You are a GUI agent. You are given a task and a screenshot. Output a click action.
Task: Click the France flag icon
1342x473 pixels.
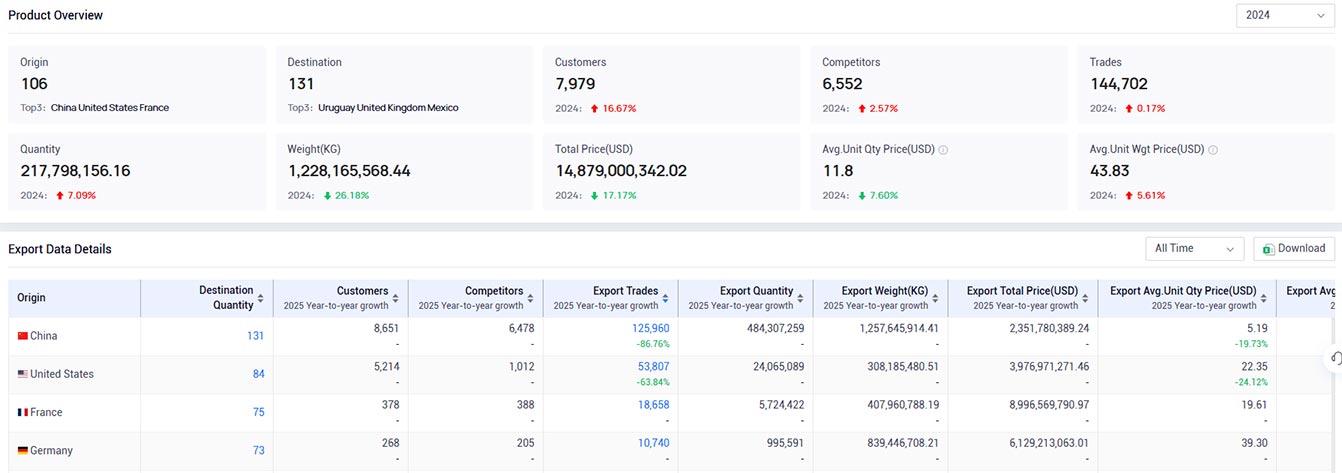click(22, 412)
